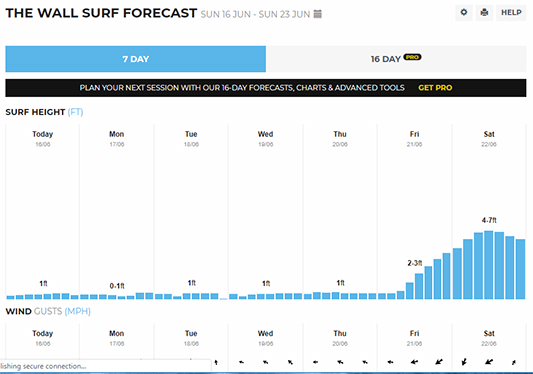Click the Wed 19/06 wind column header

[x=265, y=338]
